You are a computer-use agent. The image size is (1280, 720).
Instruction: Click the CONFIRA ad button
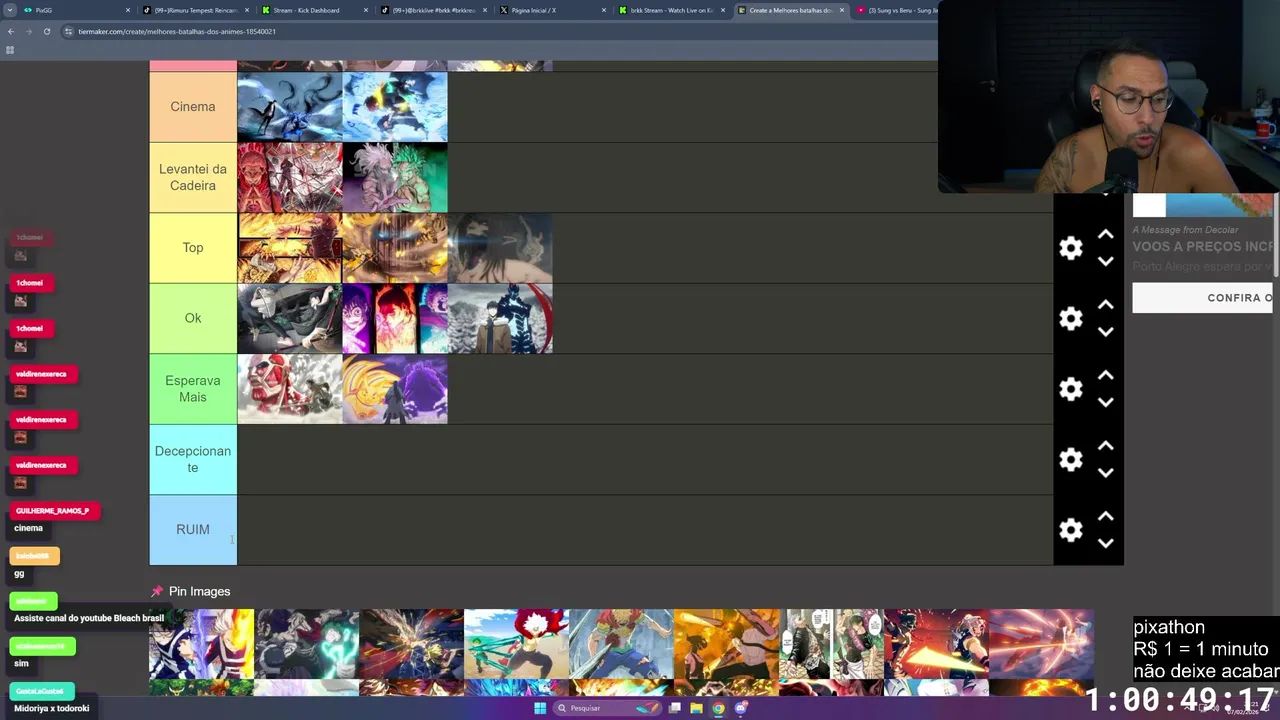coord(1204,298)
